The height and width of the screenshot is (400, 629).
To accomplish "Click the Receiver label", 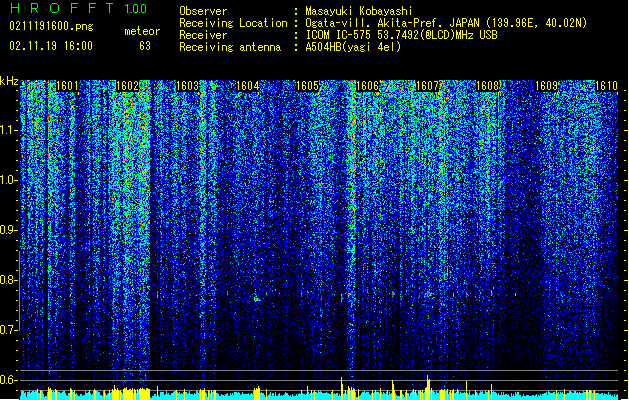I will pyautogui.click(x=203, y=35).
